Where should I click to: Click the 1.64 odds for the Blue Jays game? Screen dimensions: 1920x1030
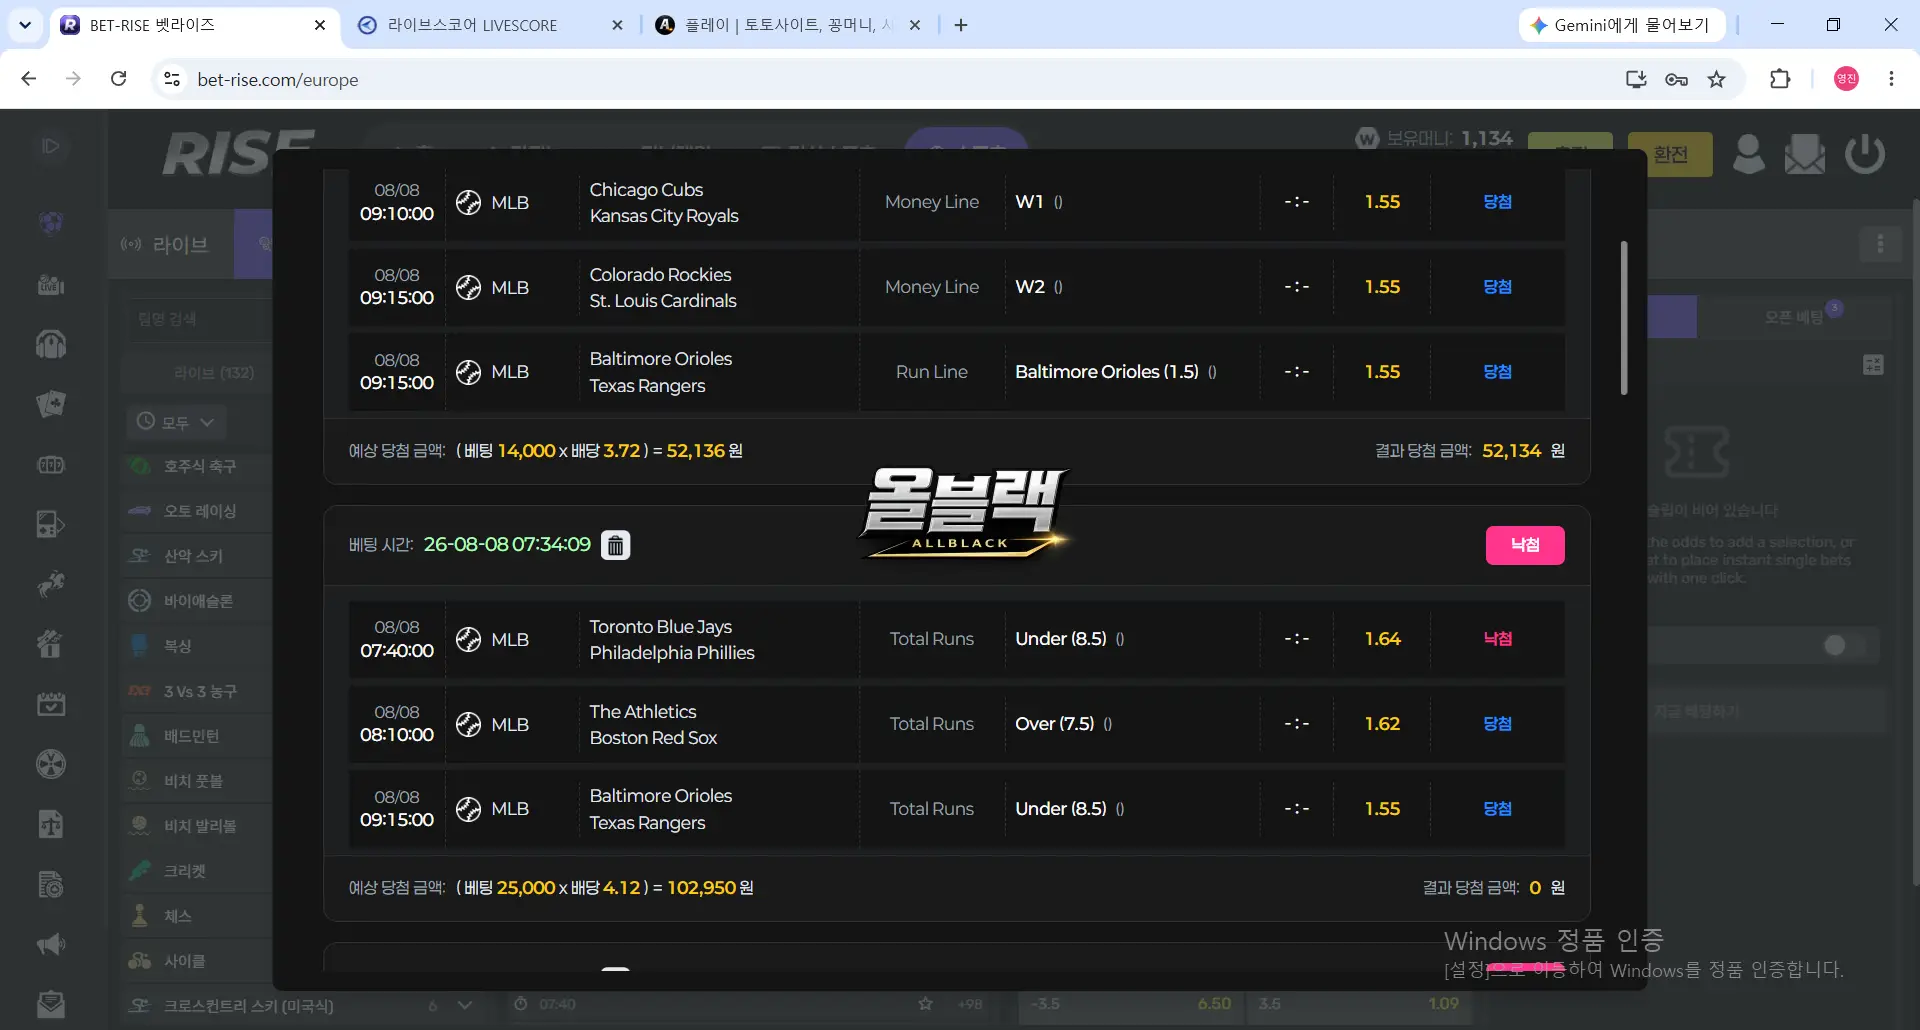(1382, 639)
